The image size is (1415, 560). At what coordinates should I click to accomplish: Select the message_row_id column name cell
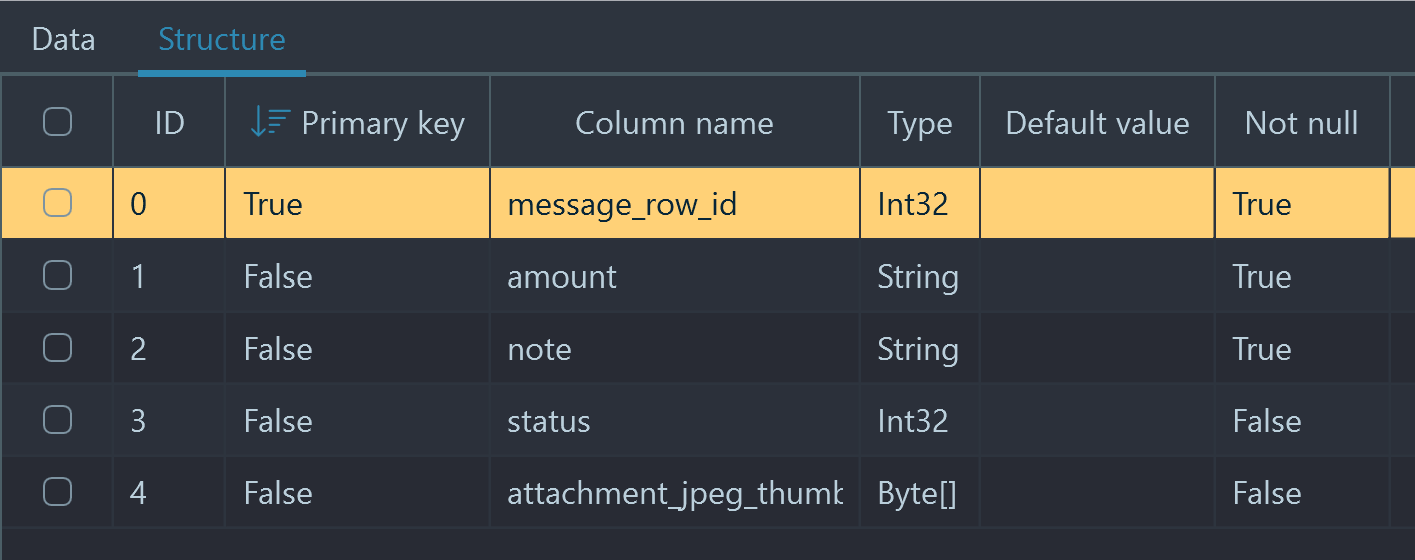622,204
